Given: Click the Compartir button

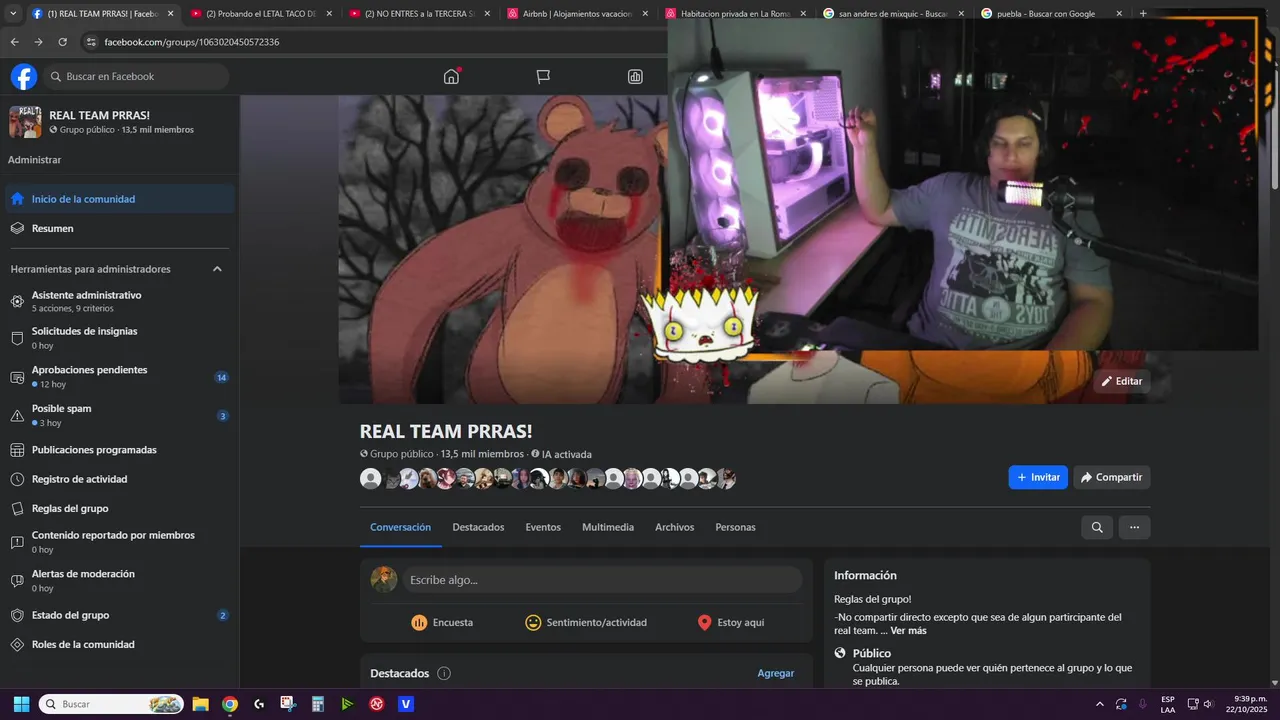Looking at the screenshot, I should [x=1112, y=477].
